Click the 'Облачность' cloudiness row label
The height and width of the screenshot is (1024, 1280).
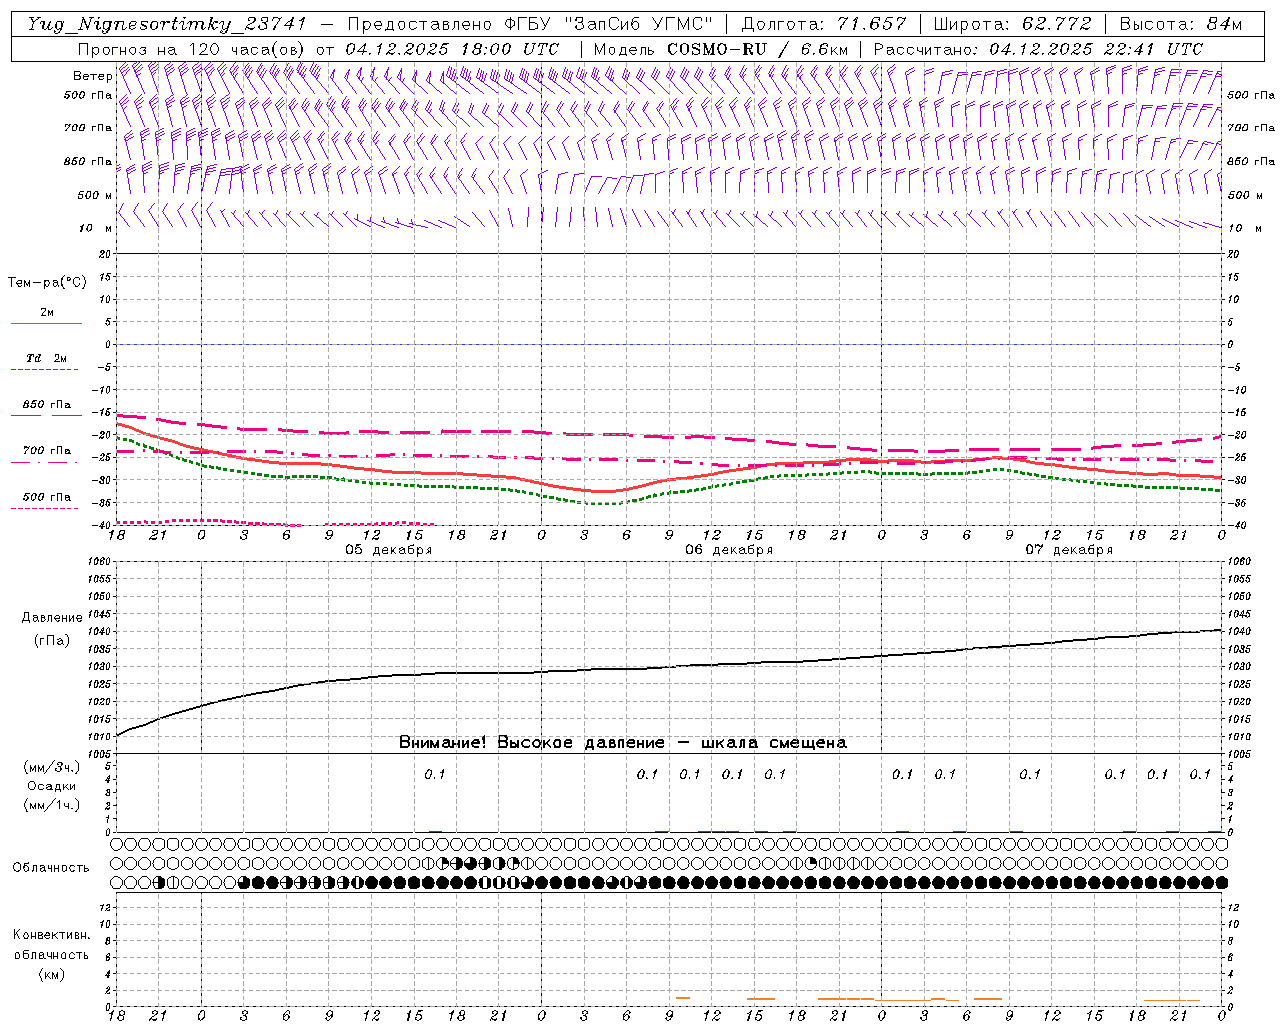point(51,867)
